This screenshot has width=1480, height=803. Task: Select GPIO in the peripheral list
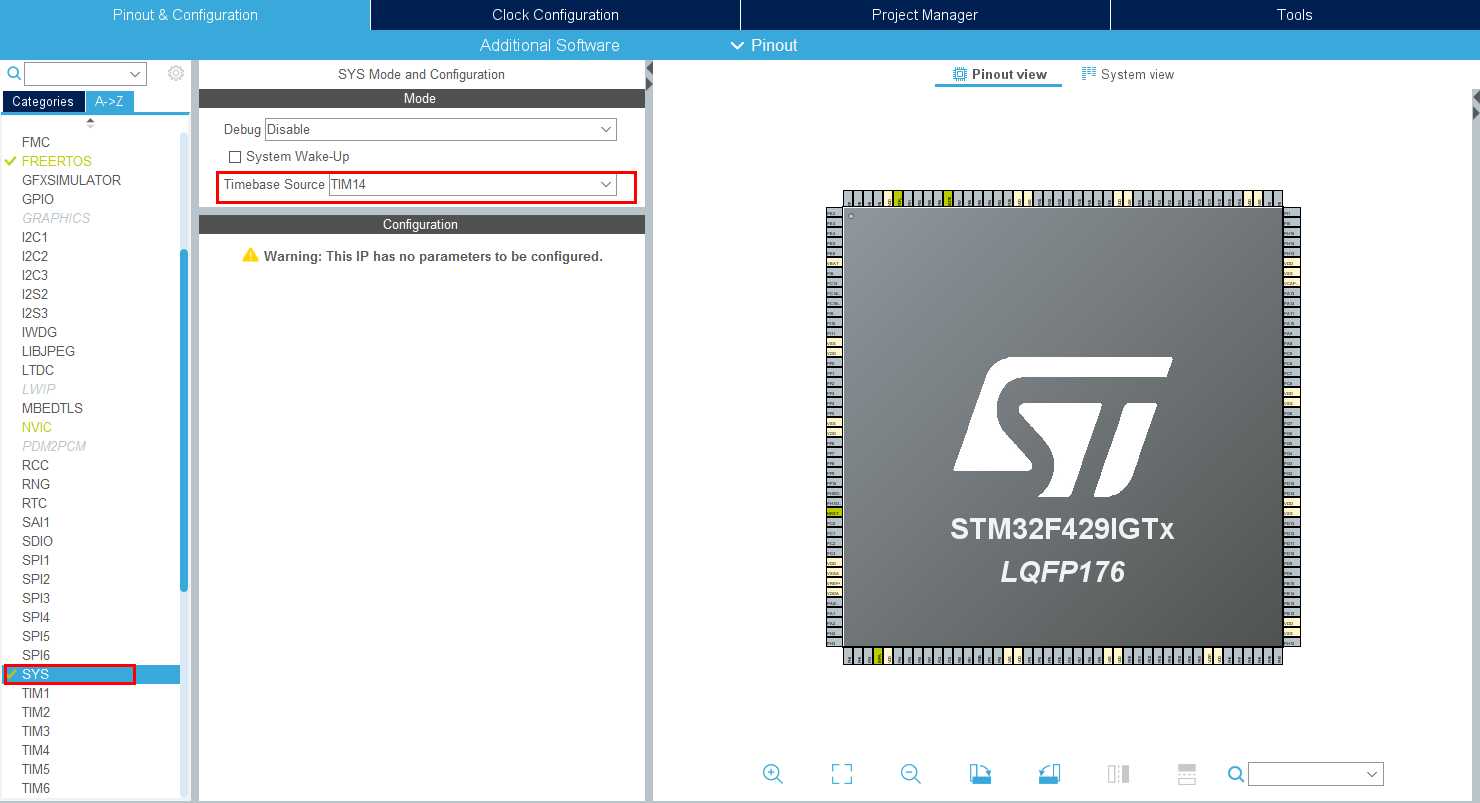click(x=38, y=199)
